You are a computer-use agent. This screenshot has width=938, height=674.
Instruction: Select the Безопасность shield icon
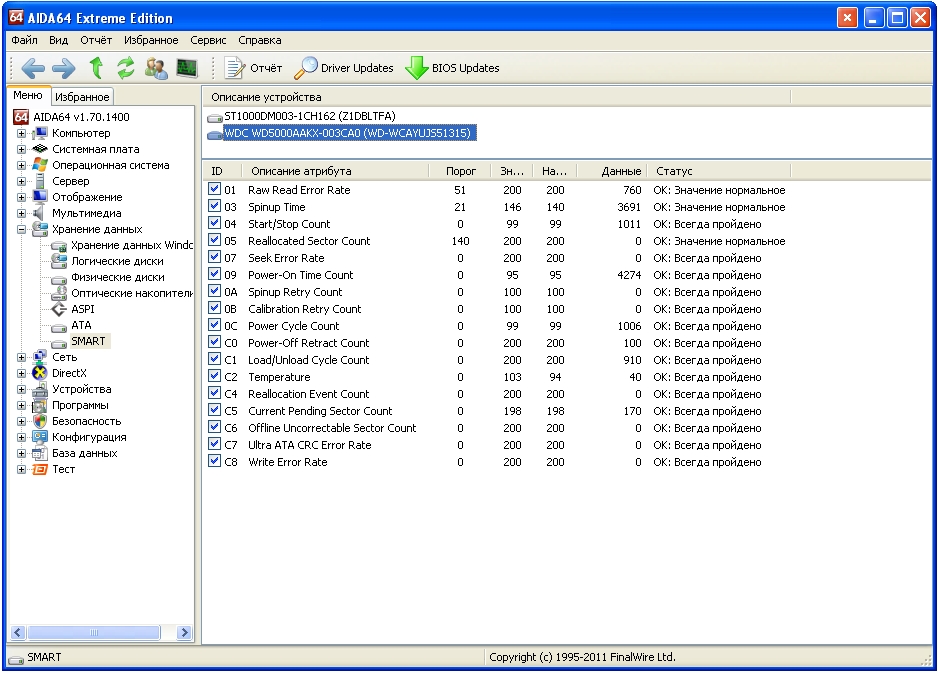[x=40, y=420]
